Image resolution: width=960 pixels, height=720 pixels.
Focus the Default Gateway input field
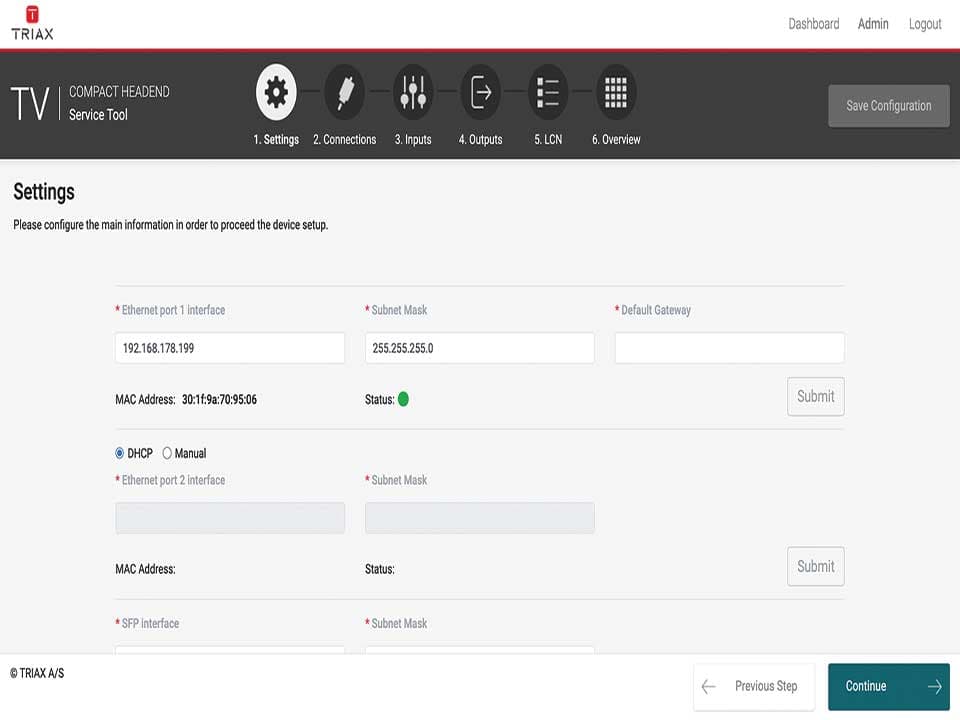point(729,348)
